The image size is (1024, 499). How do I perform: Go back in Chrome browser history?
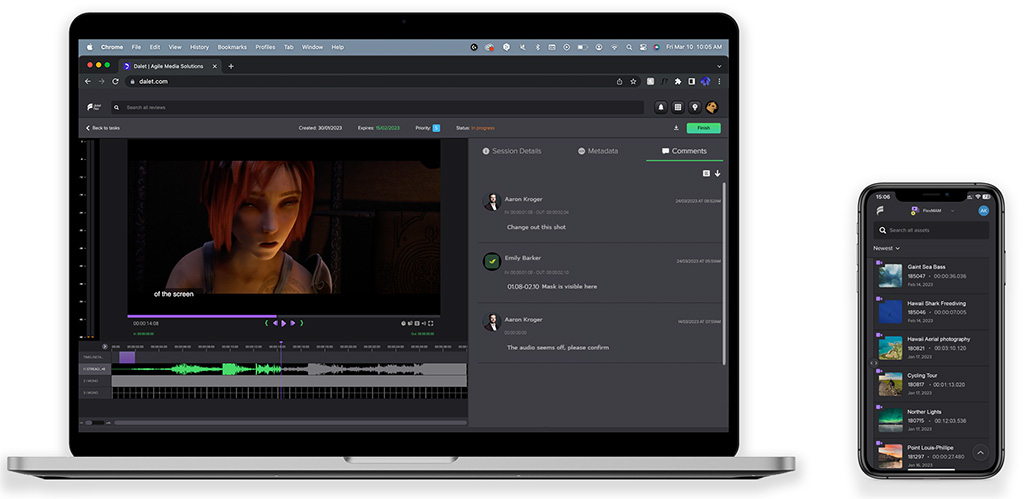(x=88, y=81)
